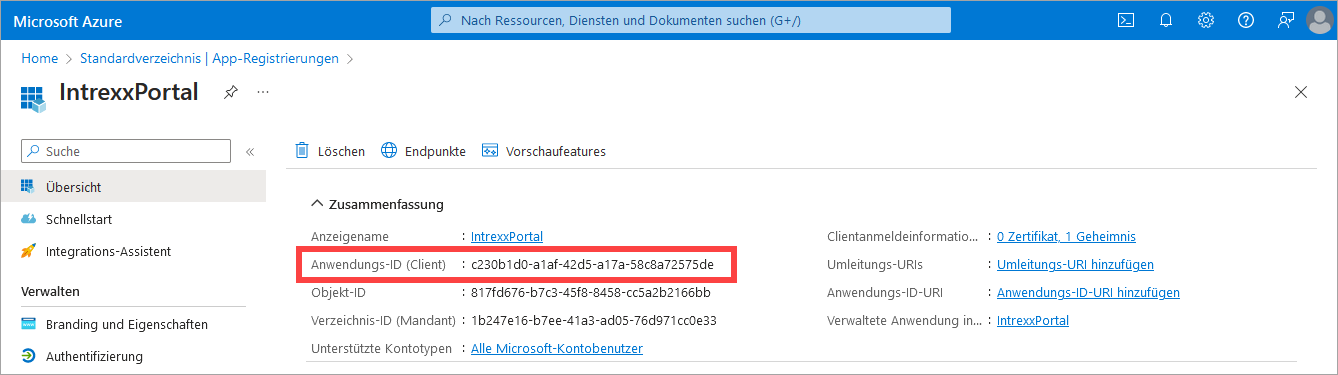The height and width of the screenshot is (375, 1338).
Task: Click the Objekt-ID label
Action: point(339,293)
